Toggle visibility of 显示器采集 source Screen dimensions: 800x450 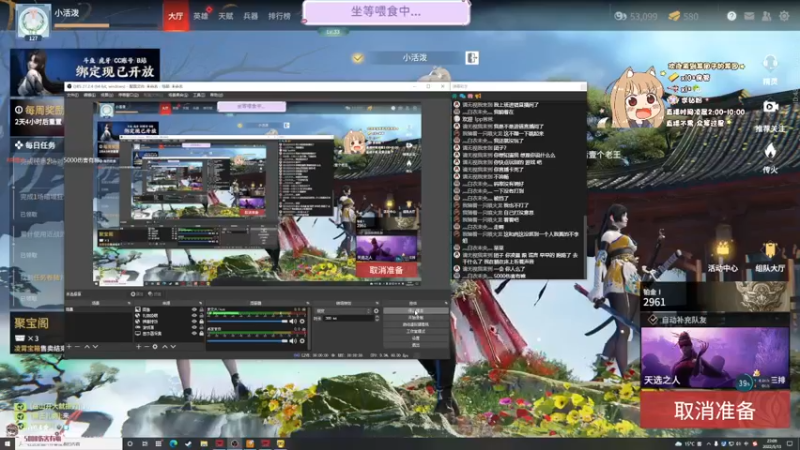[x=194, y=333]
